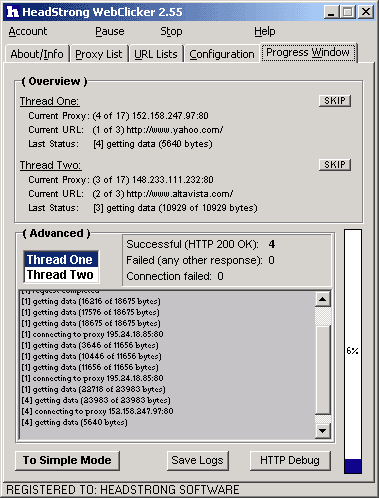
Task: Click log line 'getting data (16216 of 18675 bytes)'
Action: (91, 301)
